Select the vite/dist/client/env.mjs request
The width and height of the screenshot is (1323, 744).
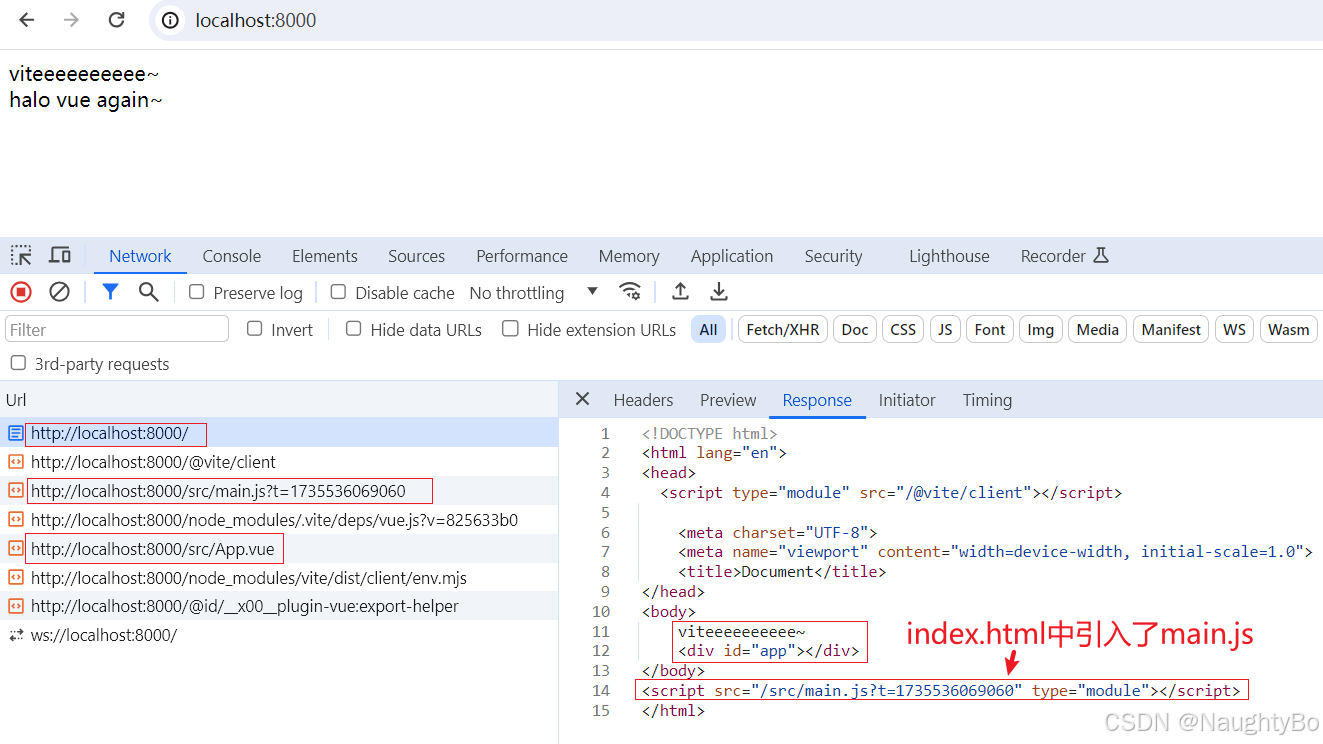(279, 577)
